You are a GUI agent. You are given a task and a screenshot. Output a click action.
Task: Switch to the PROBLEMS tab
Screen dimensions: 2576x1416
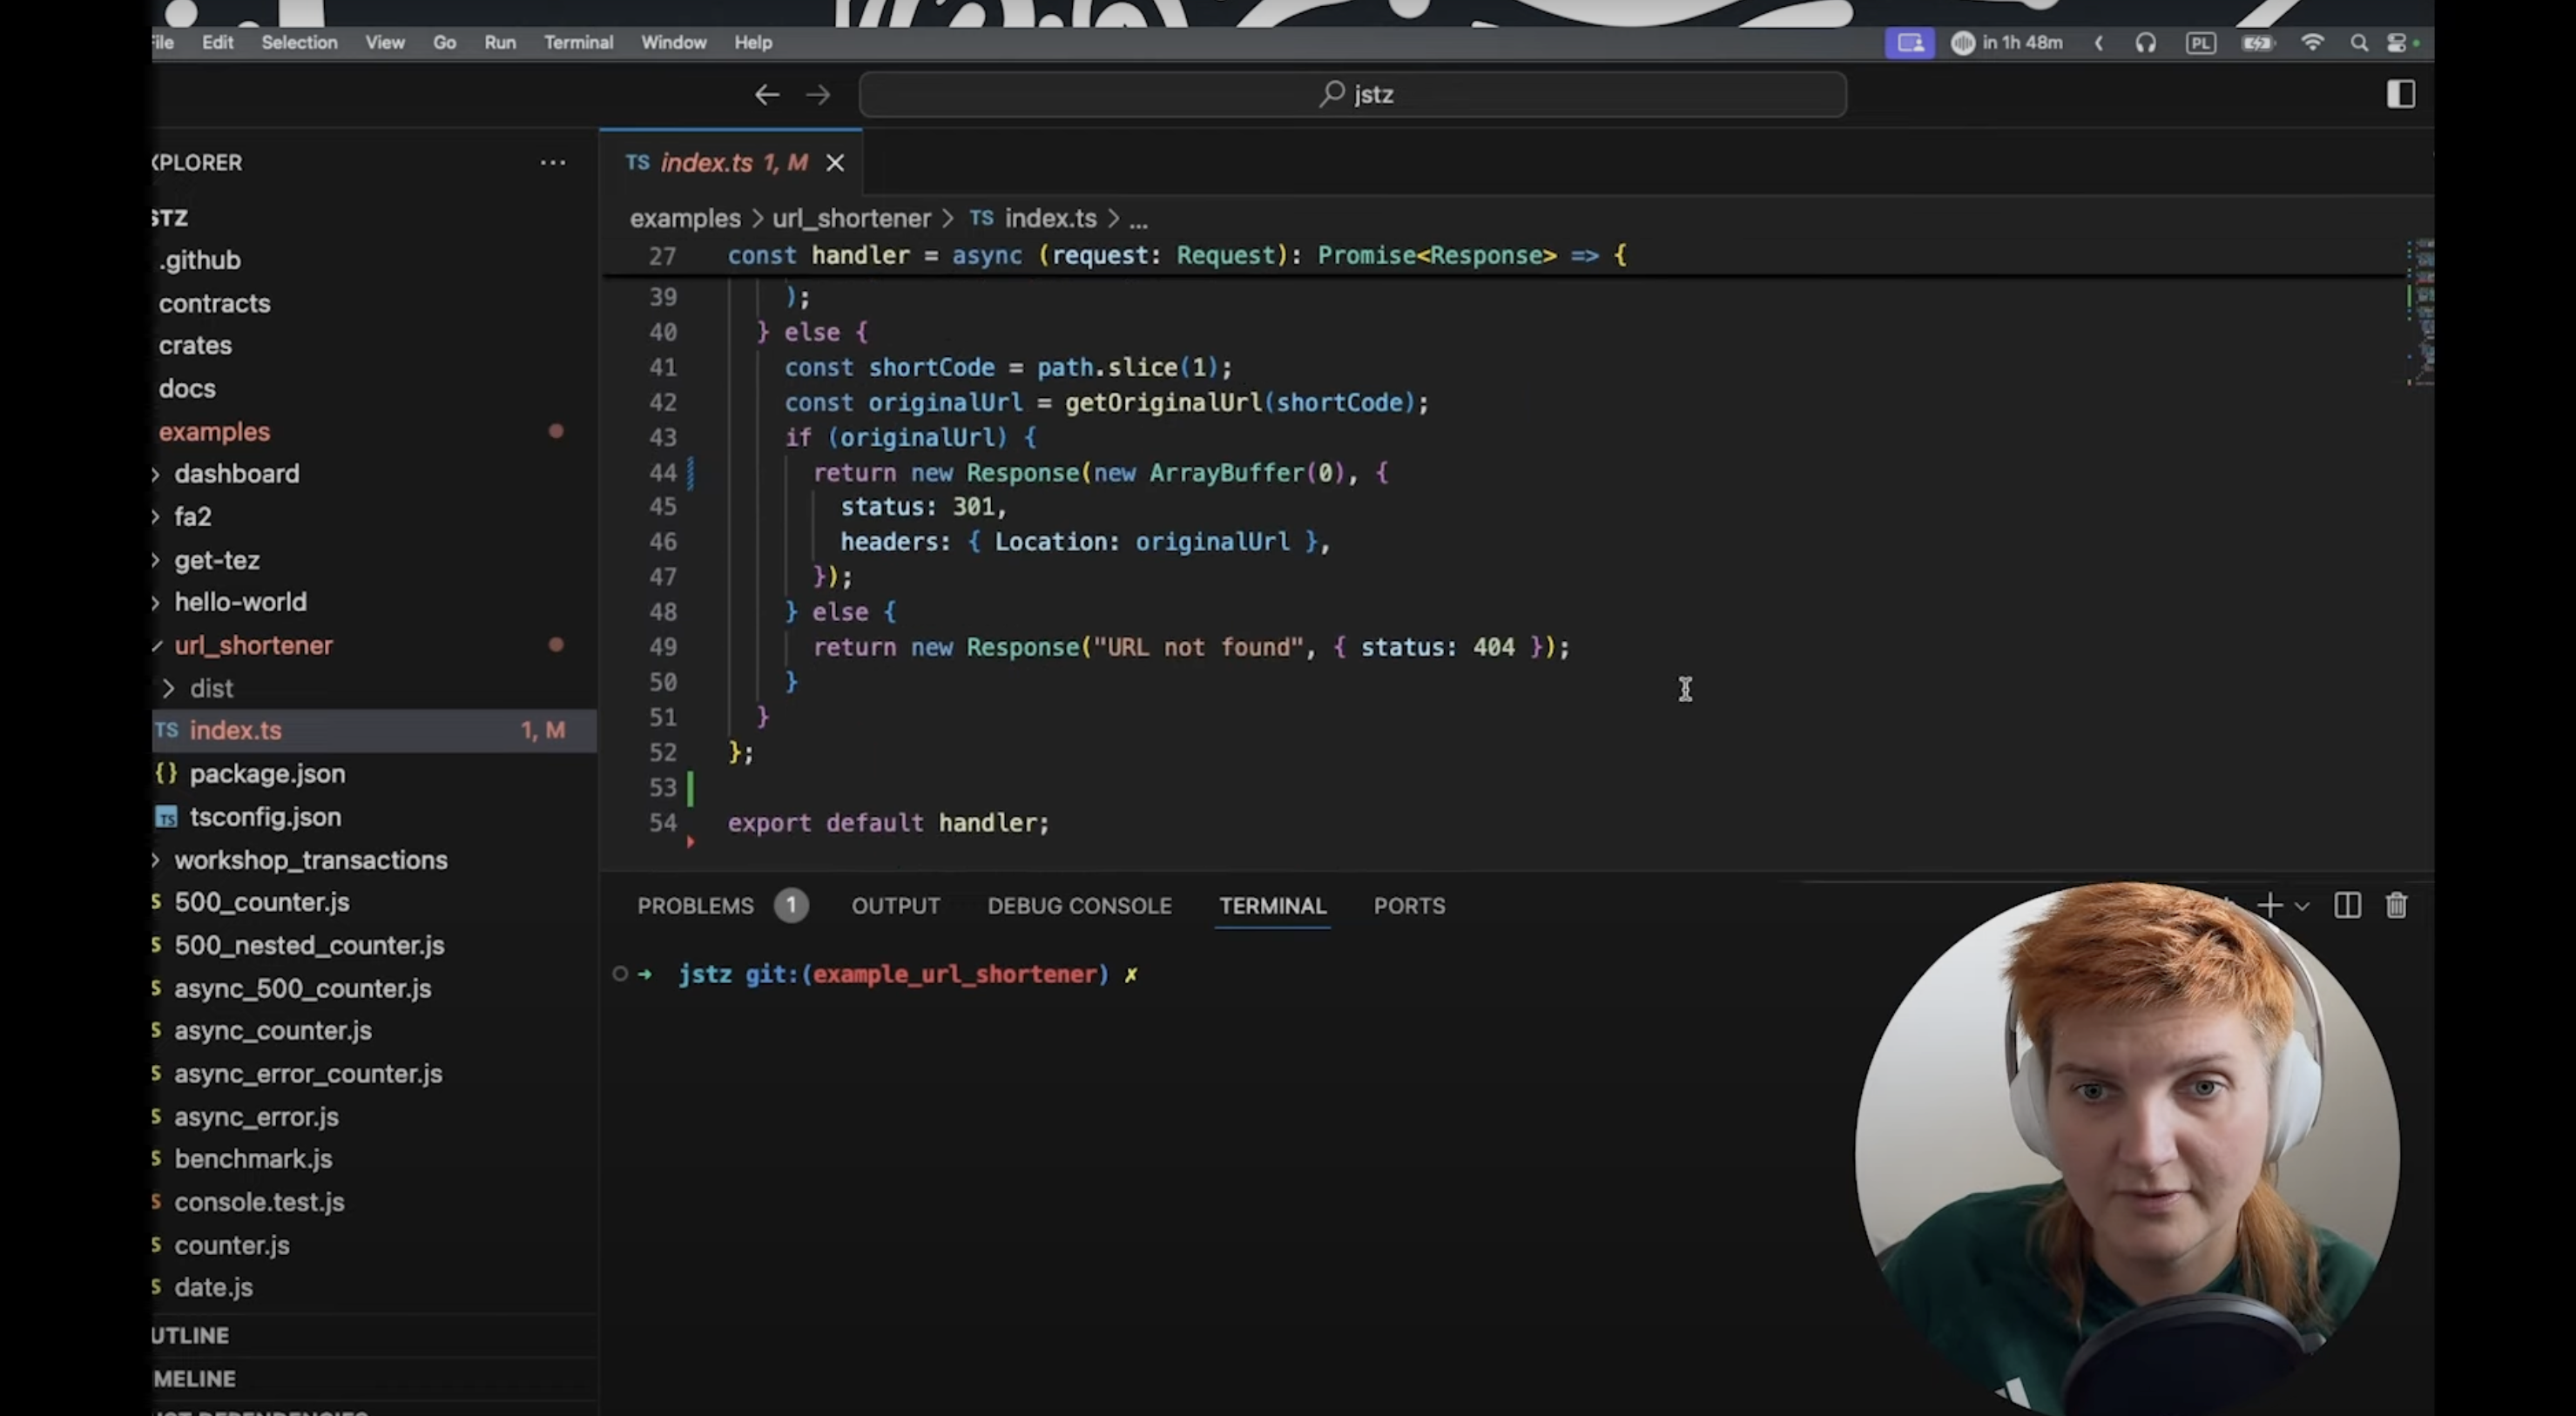coord(695,906)
